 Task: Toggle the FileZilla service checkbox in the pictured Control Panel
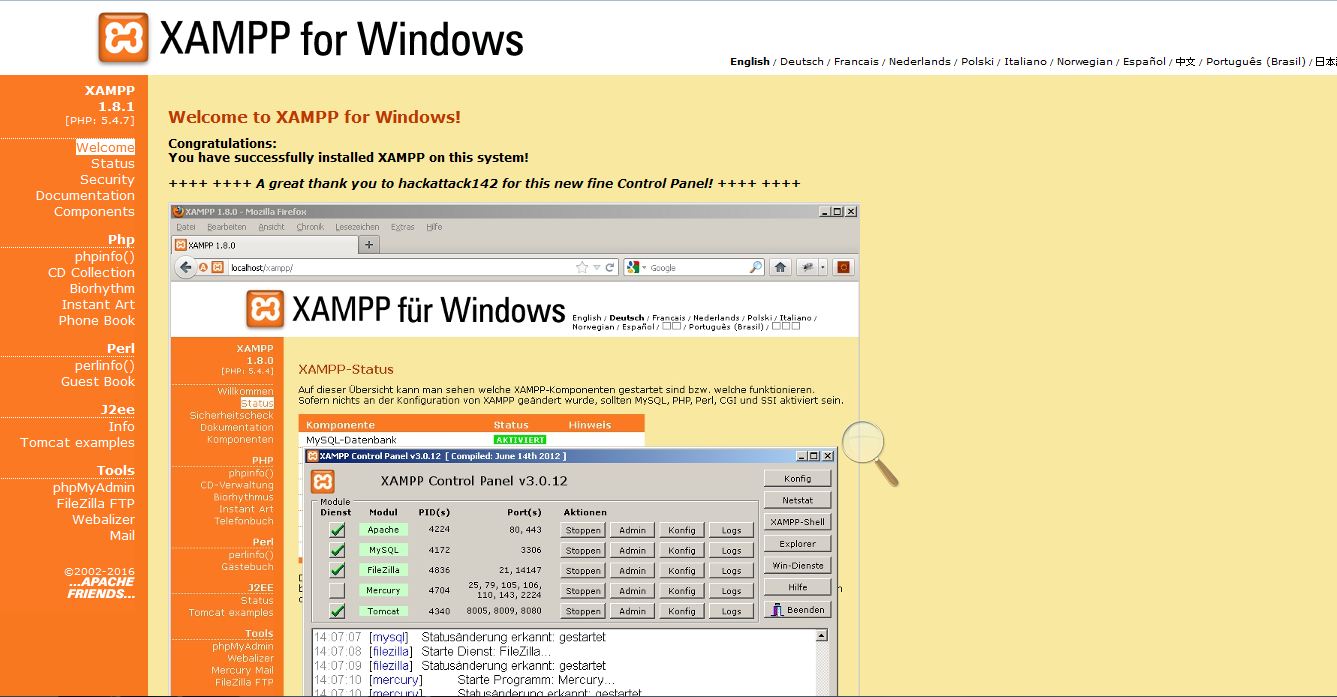(x=337, y=570)
